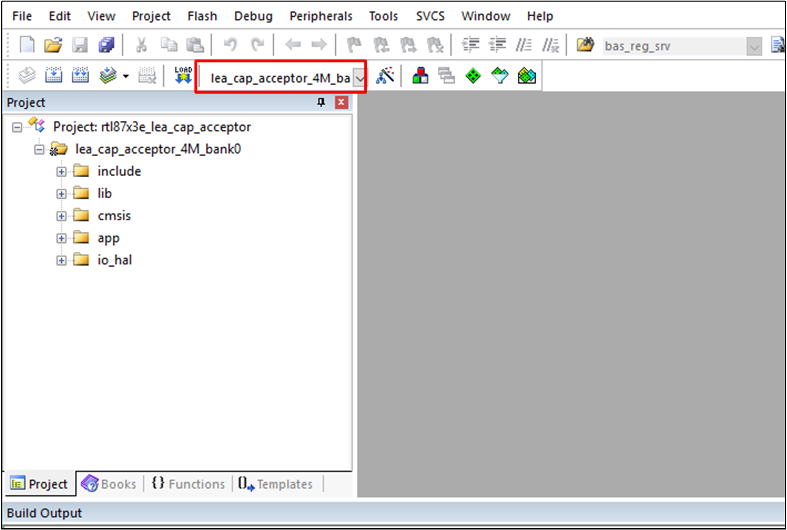Open the bas_reg_srv search dropdown arrow
Screen dimensions: 787x530
[754, 47]
